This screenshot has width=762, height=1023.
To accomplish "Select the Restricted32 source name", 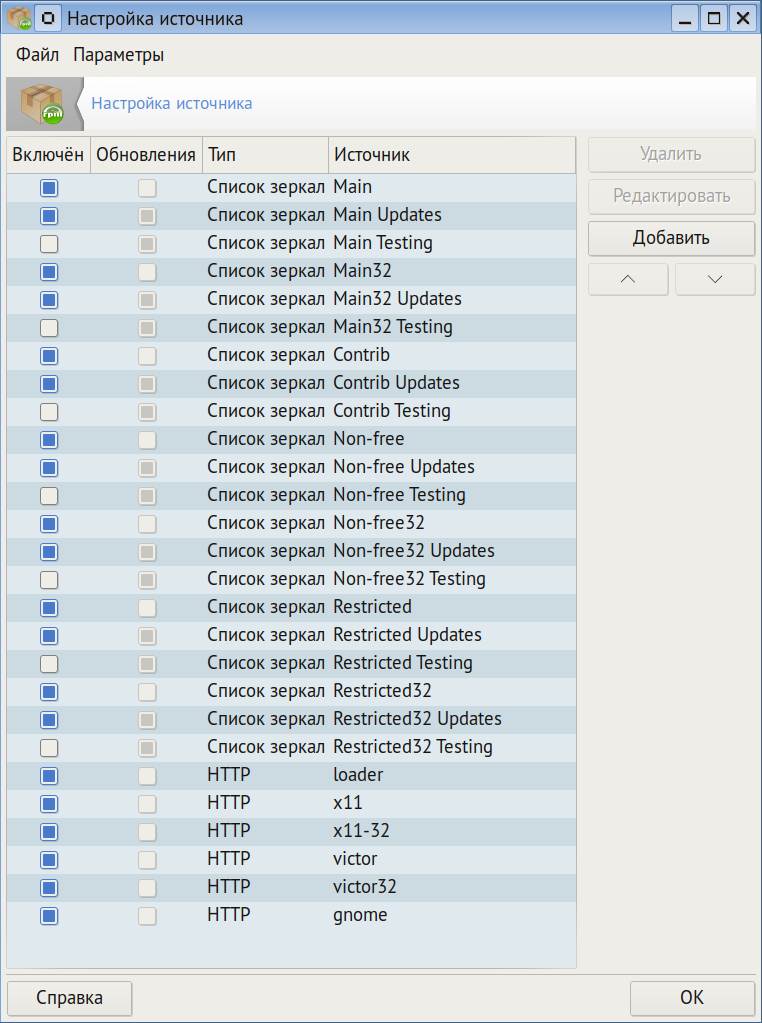I will point(382,692).
